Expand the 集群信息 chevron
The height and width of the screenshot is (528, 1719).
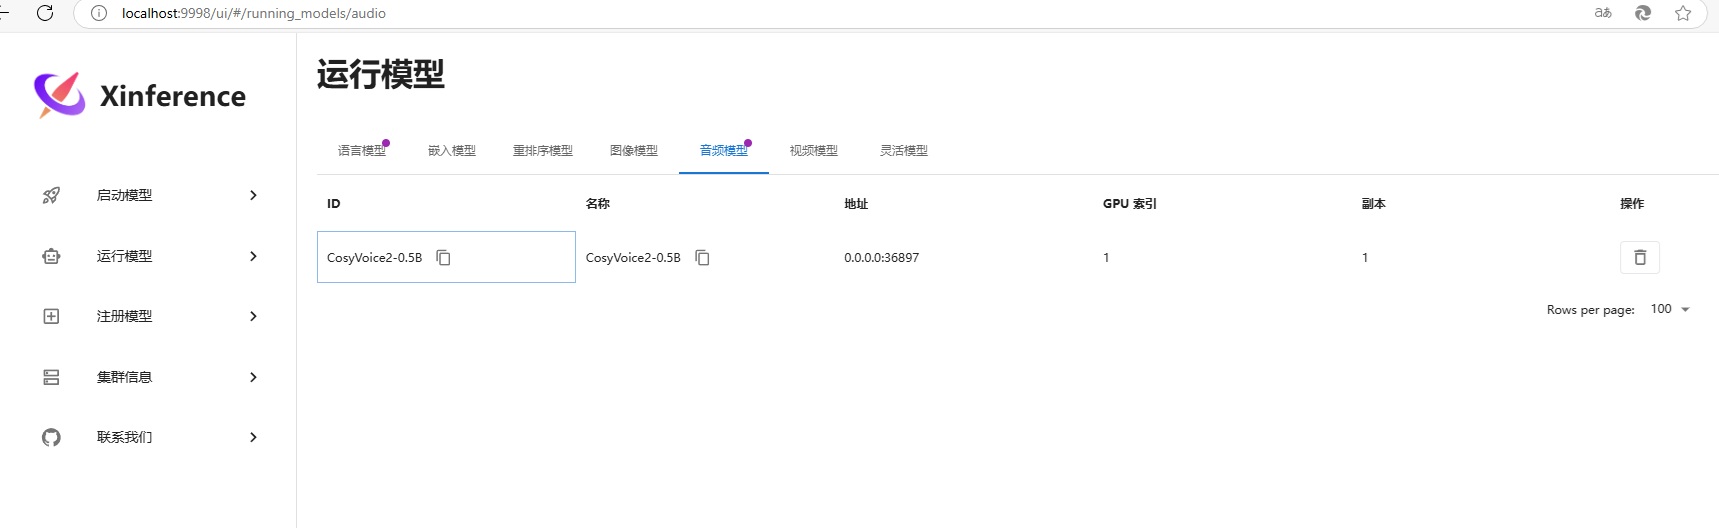tap(253, 377)
